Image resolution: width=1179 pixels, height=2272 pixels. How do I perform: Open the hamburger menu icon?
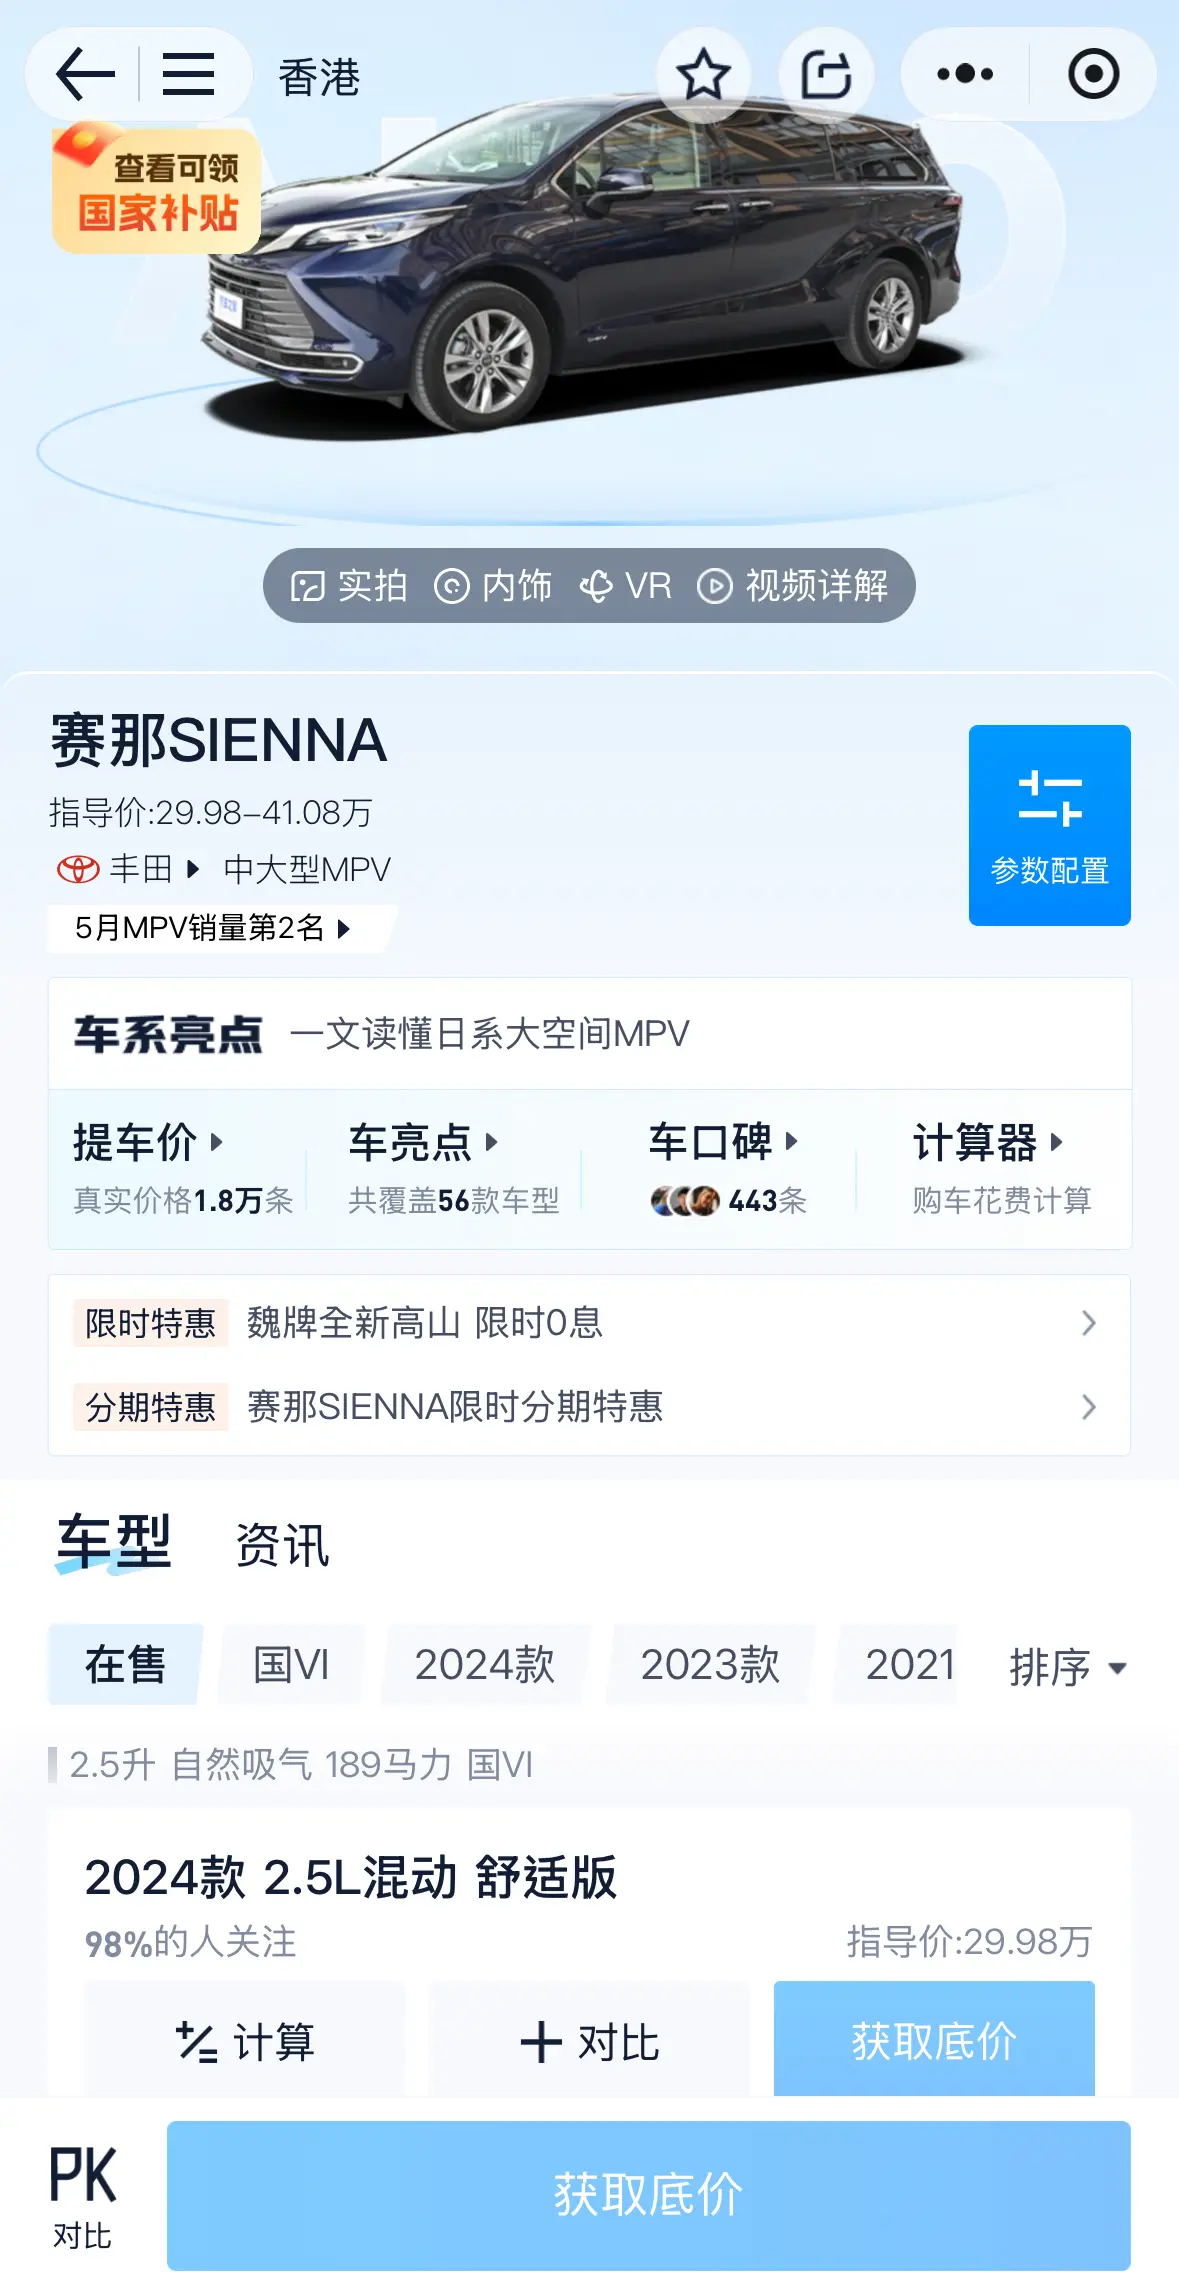(x=188, y=74)
